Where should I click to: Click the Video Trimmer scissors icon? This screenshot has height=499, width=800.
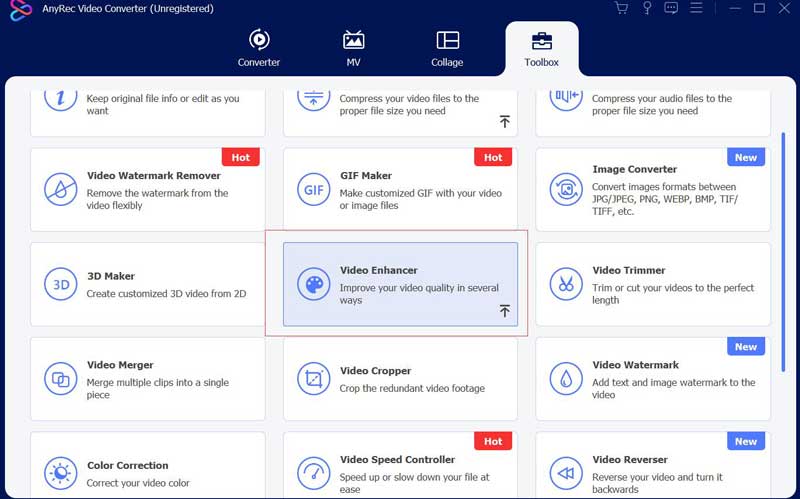point(566,284)
